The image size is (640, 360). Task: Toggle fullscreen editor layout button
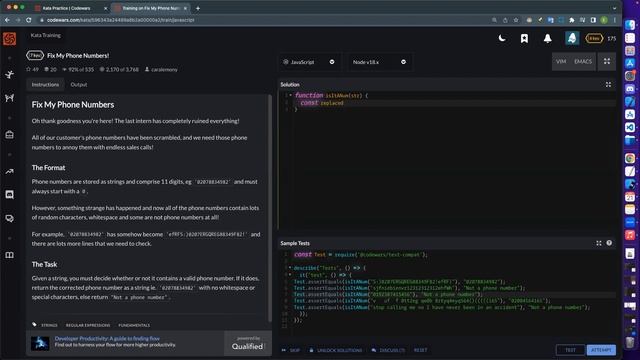(607, 62)
